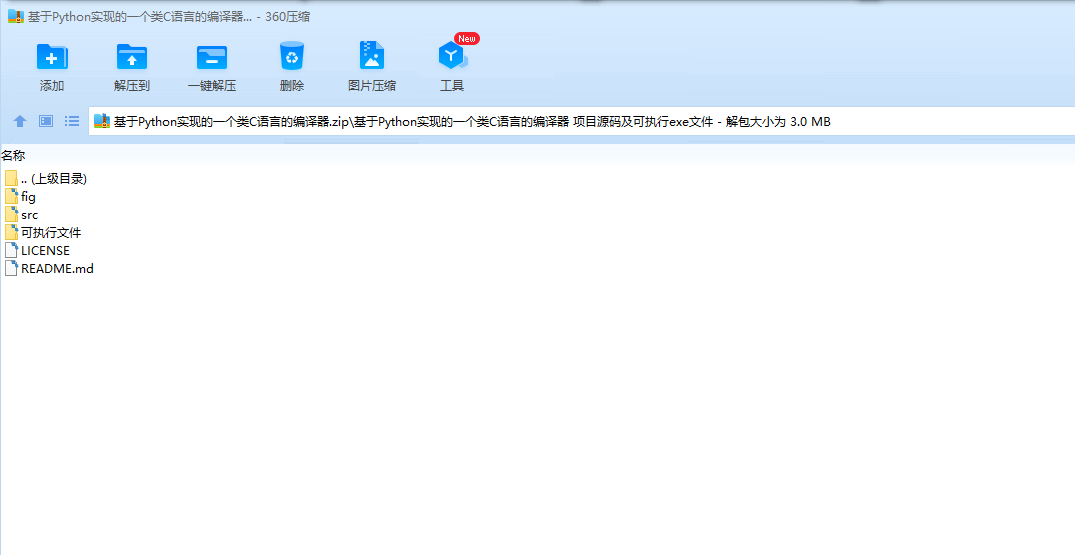
Task: Select the 可执行文件 folder
Action: tap(43, 232)
